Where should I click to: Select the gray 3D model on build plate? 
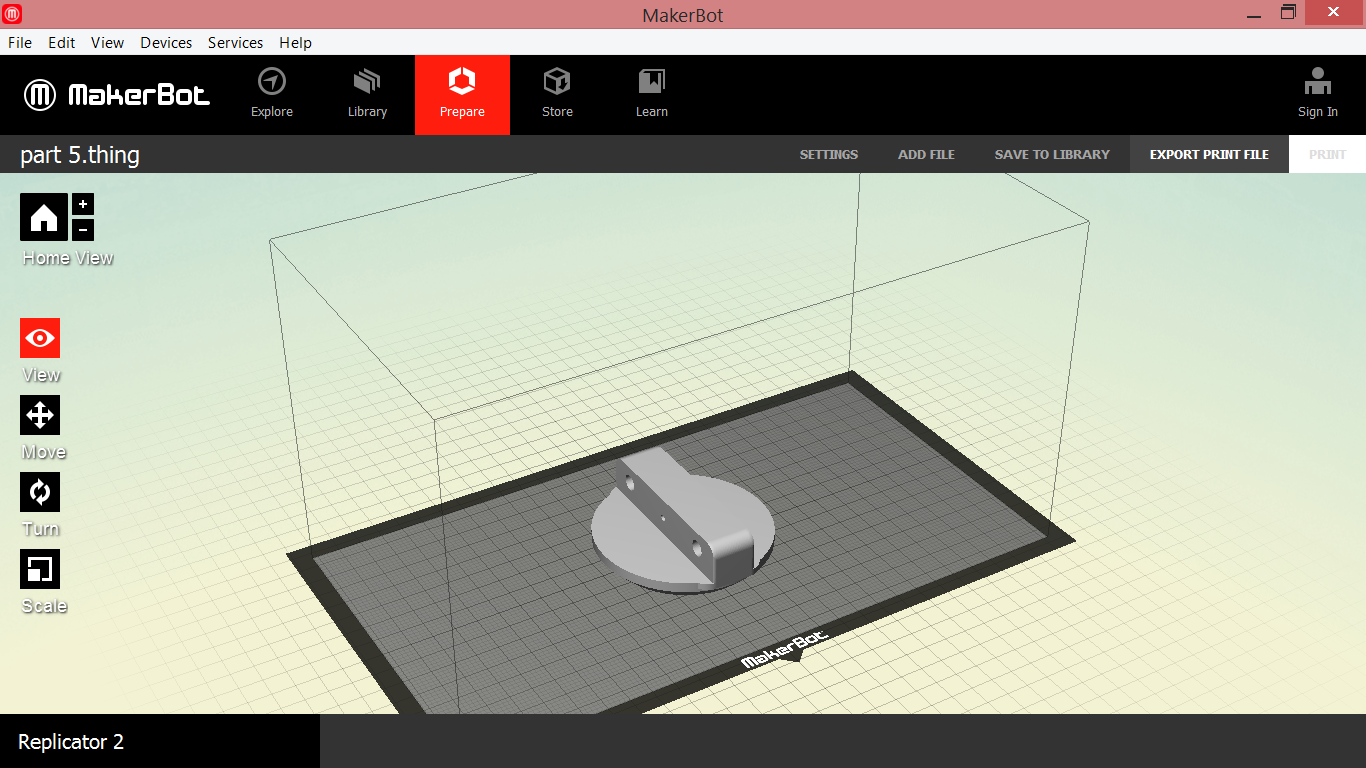point(683,521)
